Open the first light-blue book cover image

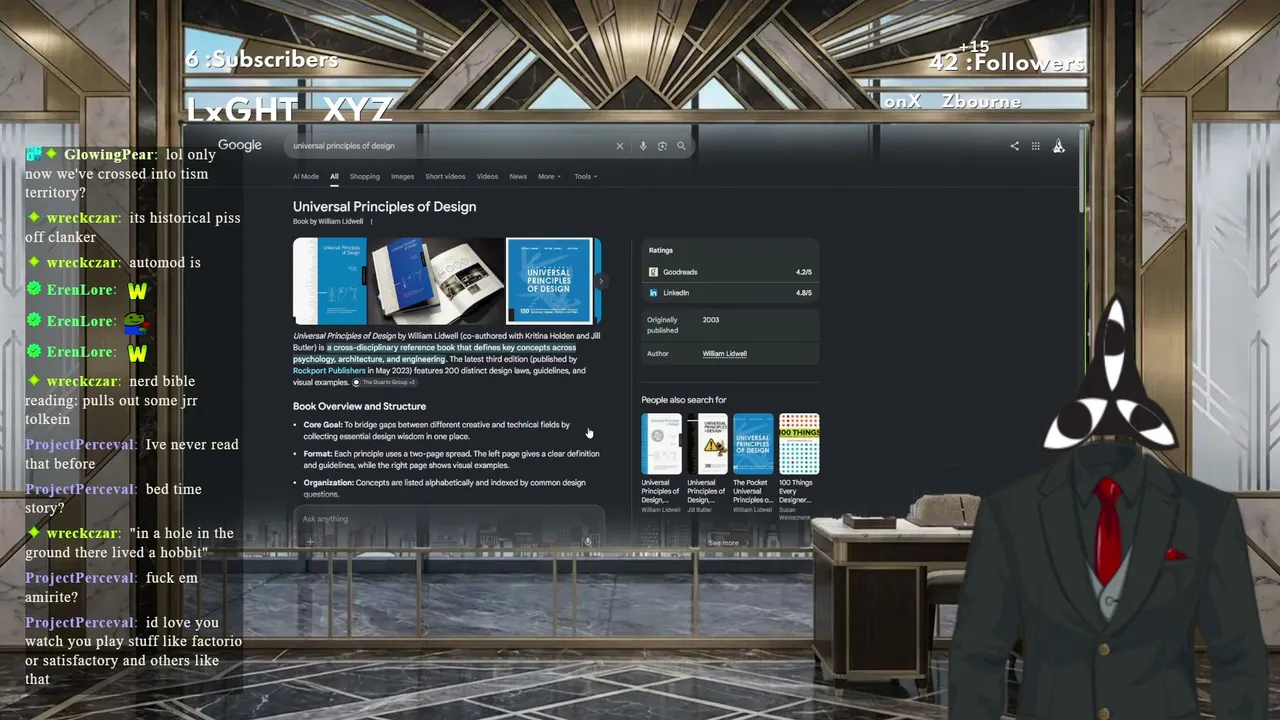coord(330,281)
